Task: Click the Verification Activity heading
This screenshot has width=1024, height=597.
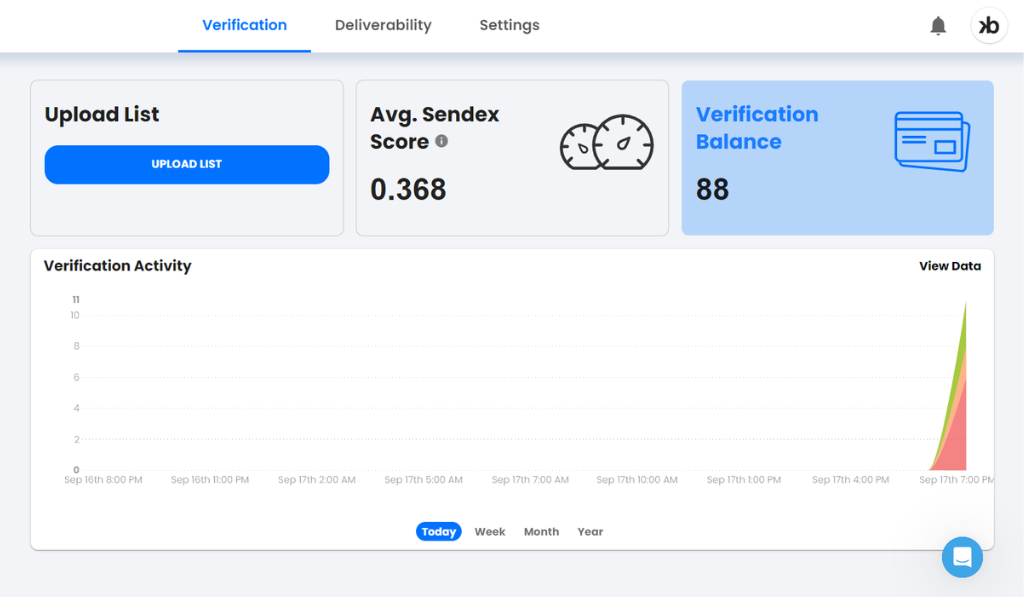Action: (118, 266)
